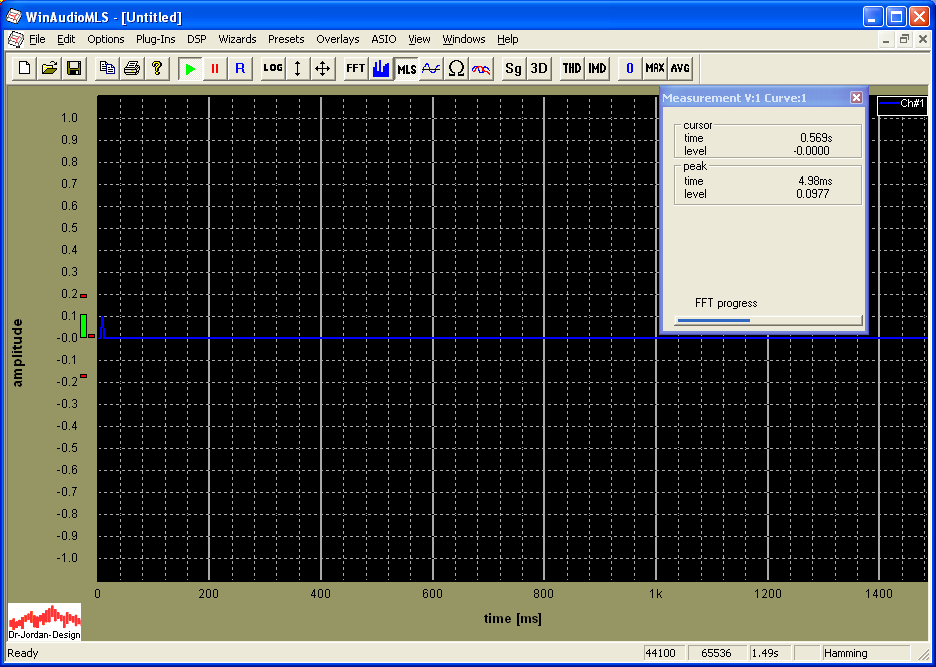The width and height of the screenshot is (936, 667).
Task: Pause measurement with red pause button
Action: tap(214, 69)
